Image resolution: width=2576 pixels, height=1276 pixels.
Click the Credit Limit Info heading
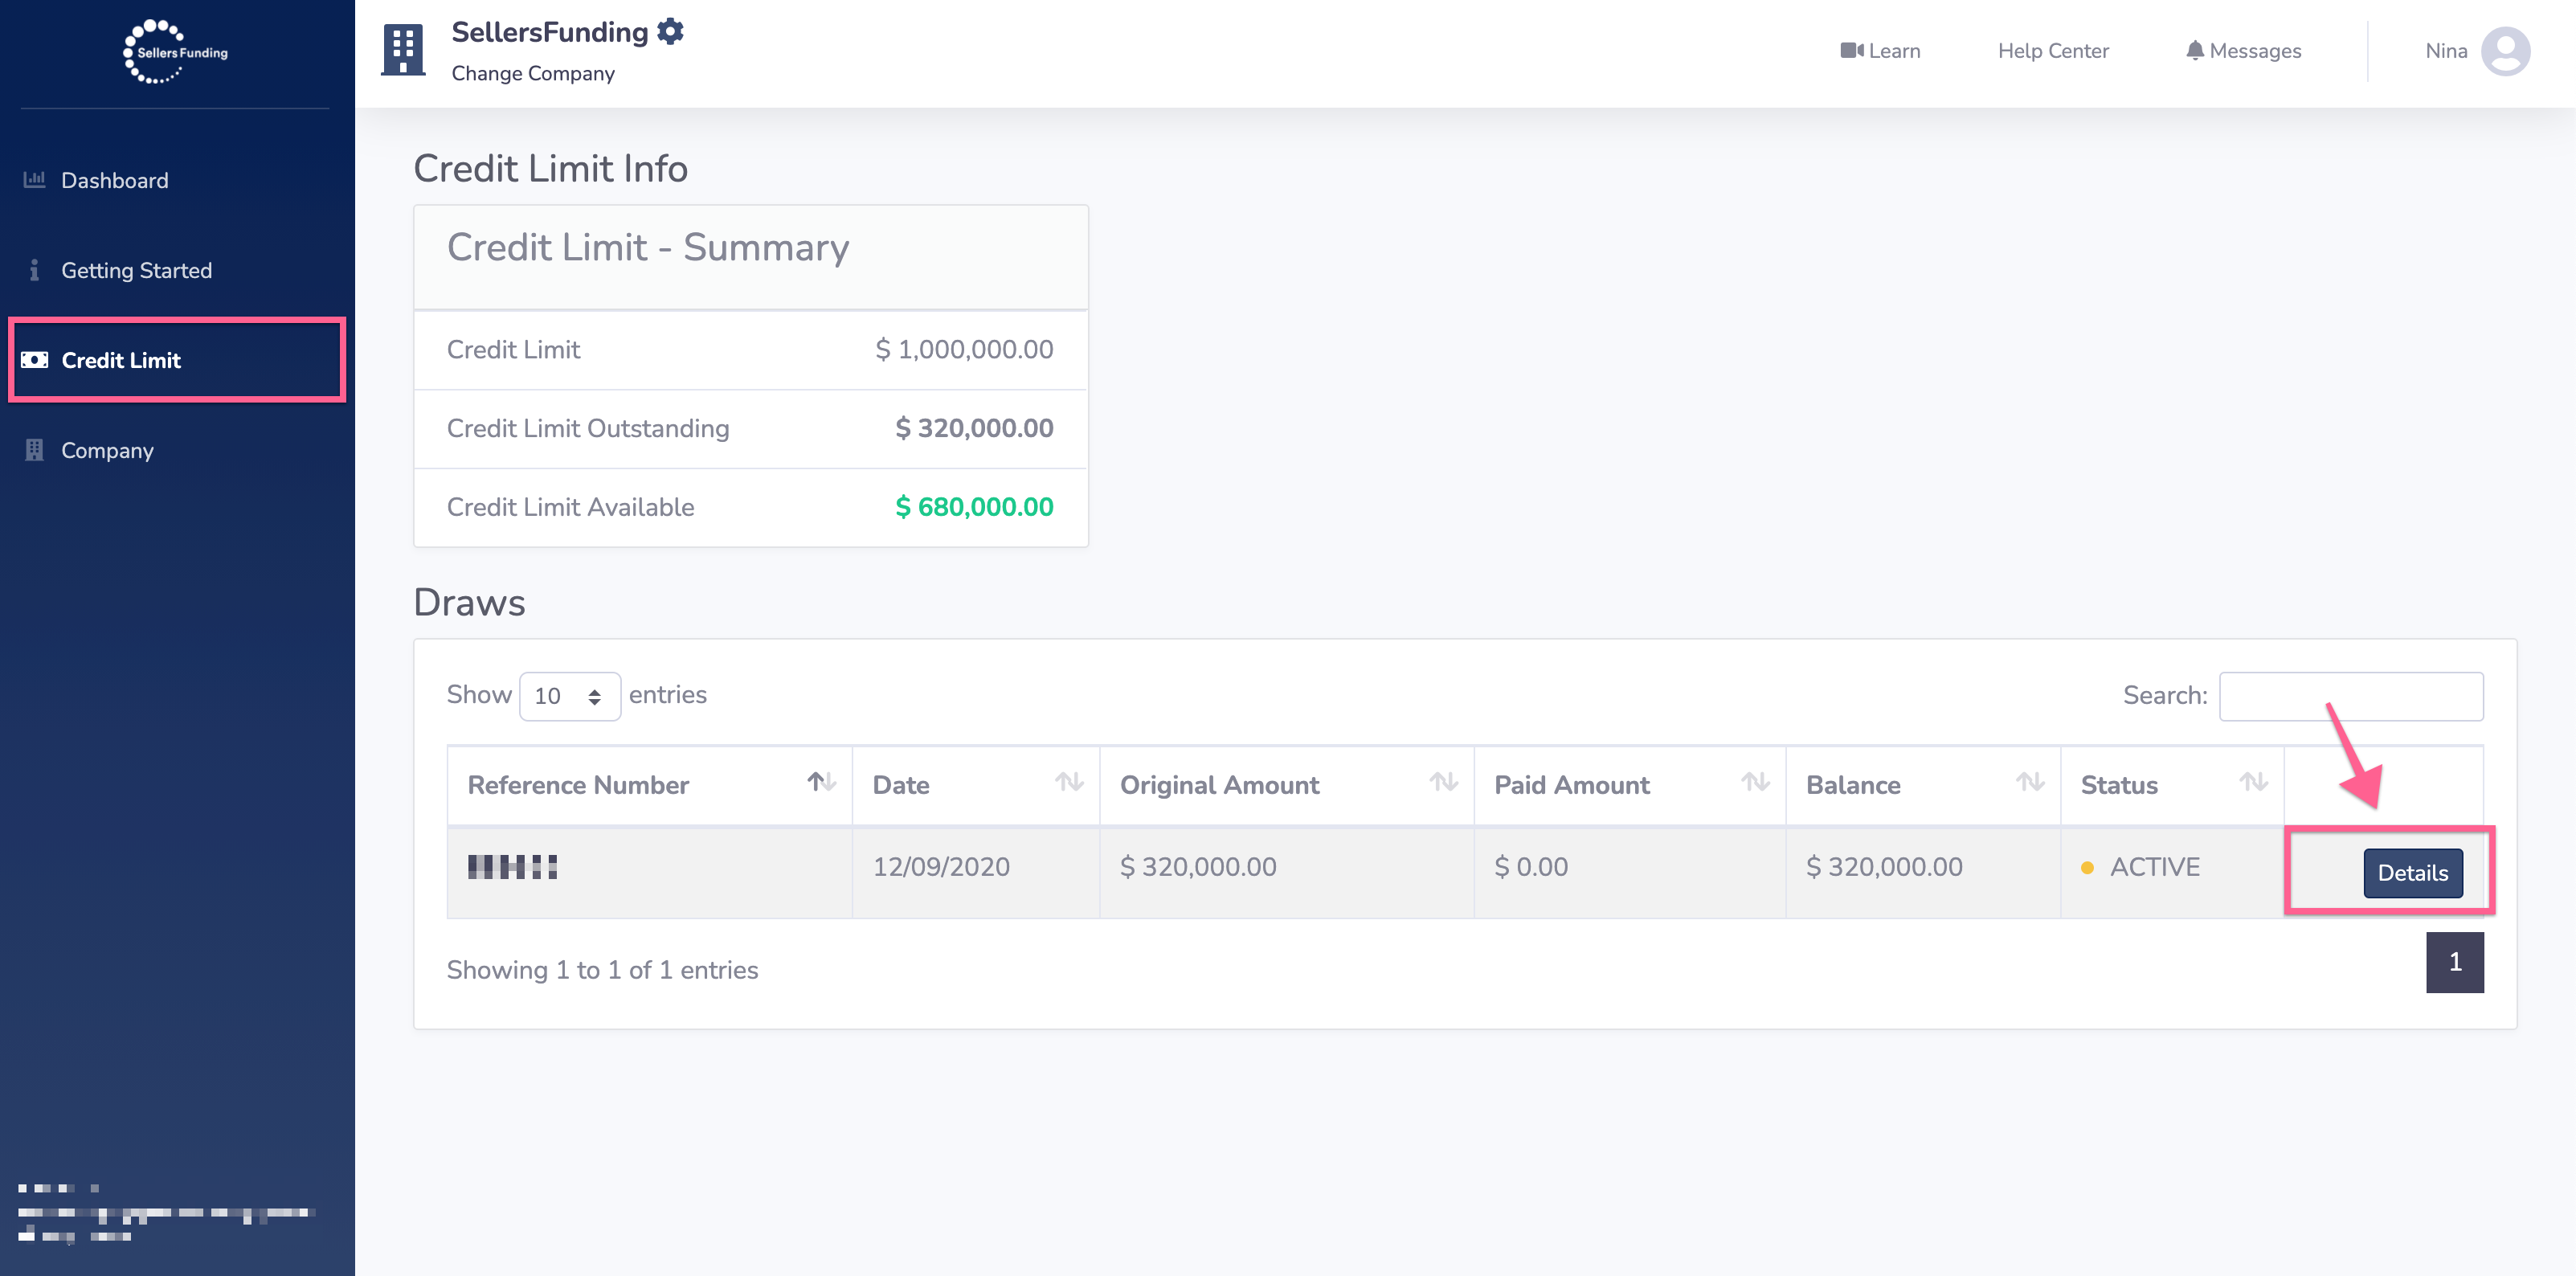coord(550,168)
